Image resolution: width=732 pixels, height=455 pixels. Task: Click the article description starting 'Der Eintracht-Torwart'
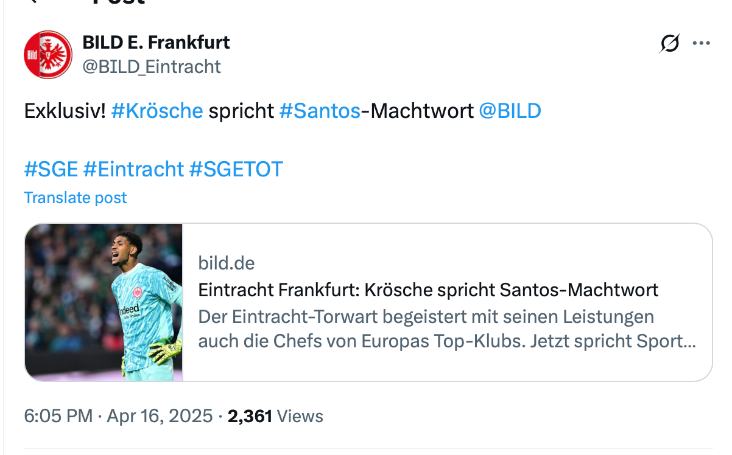pyautogui.click(x=447, y=329)
